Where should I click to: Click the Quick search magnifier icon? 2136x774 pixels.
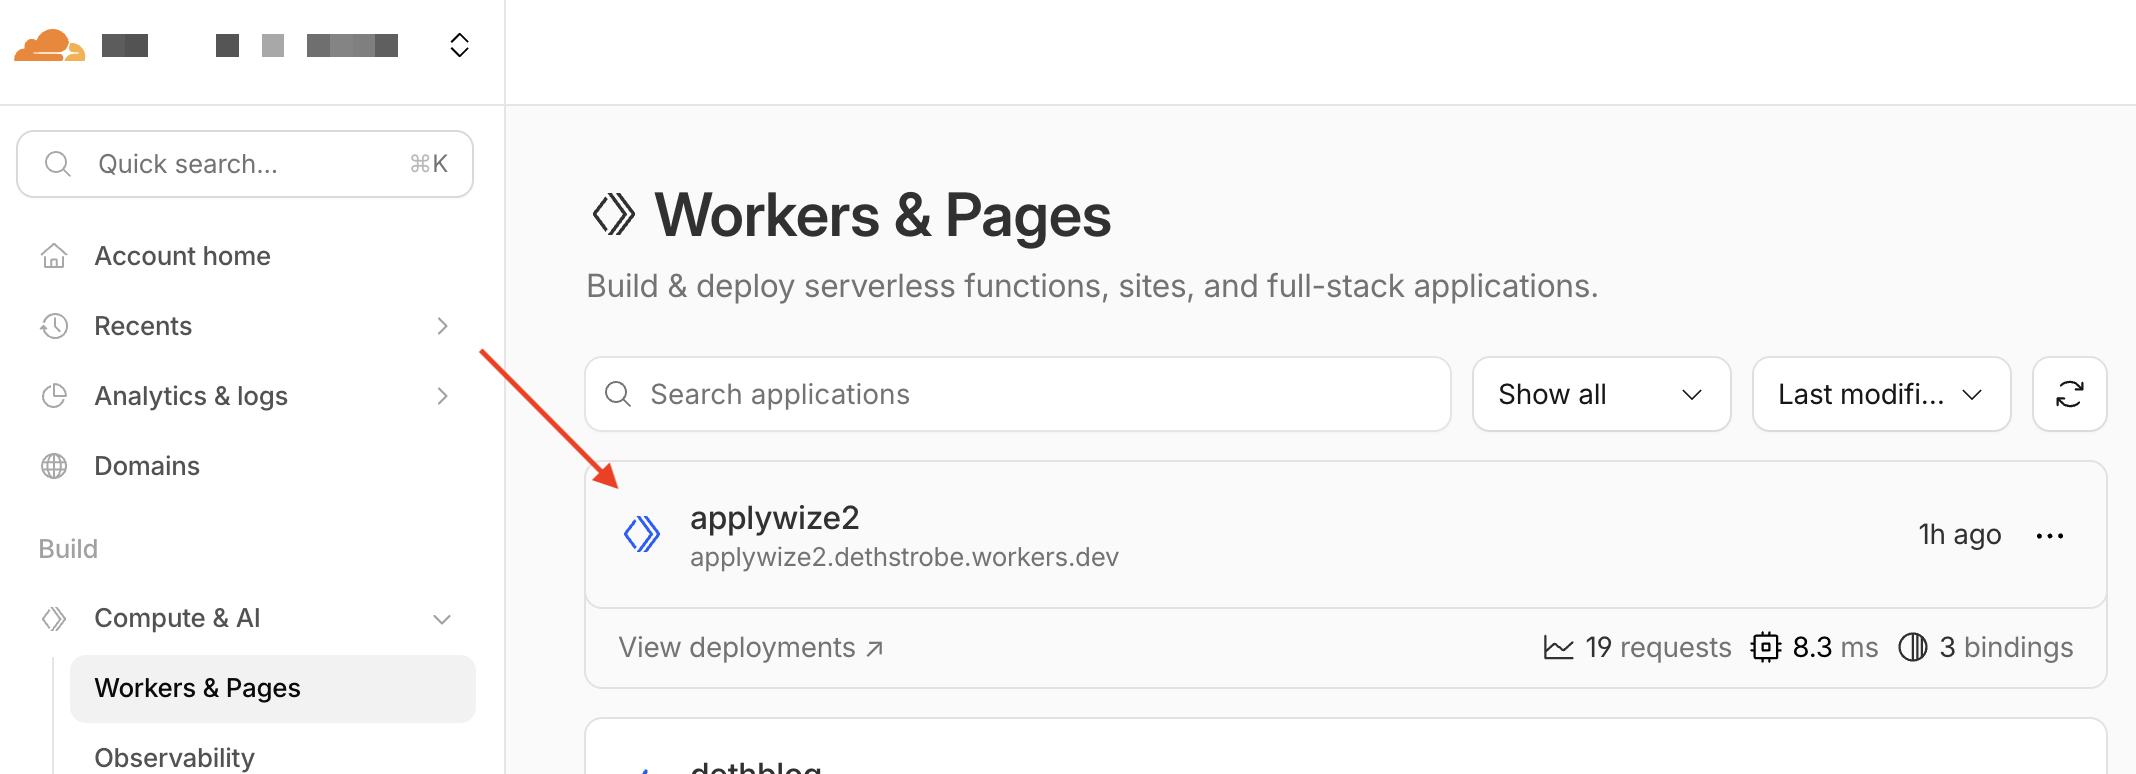[x=58, y=164]
